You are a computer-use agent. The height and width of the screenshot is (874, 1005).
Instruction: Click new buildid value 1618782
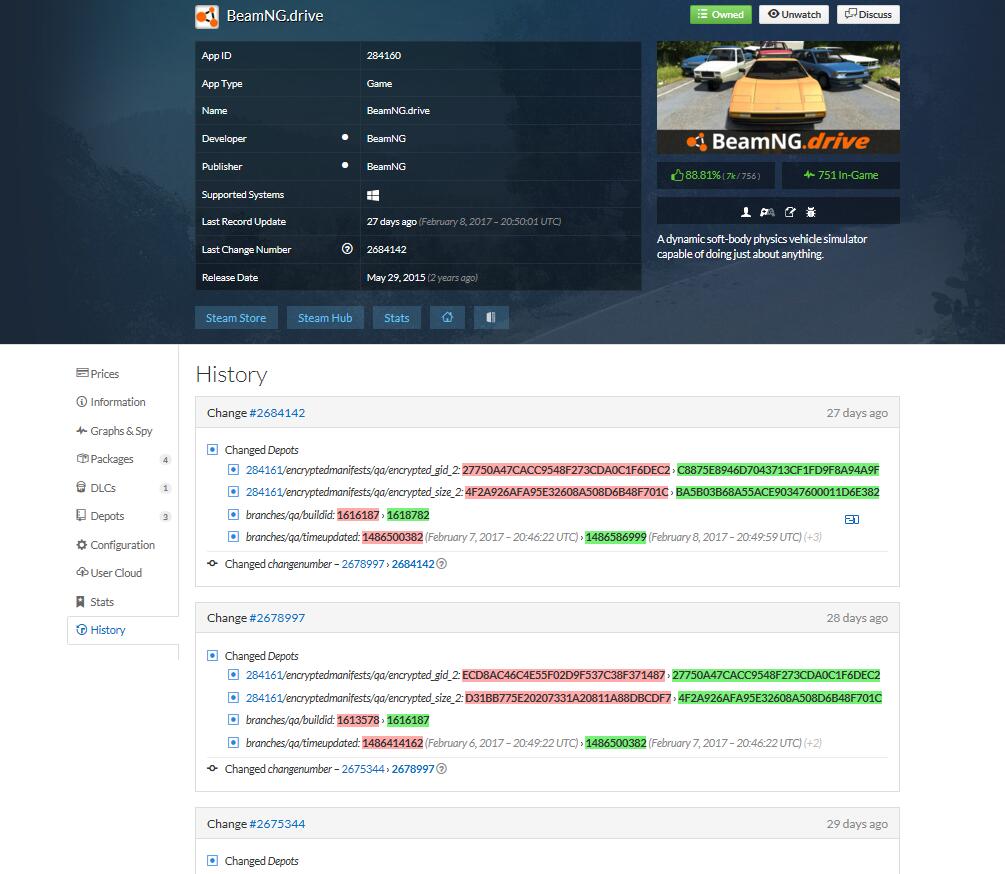408,515
